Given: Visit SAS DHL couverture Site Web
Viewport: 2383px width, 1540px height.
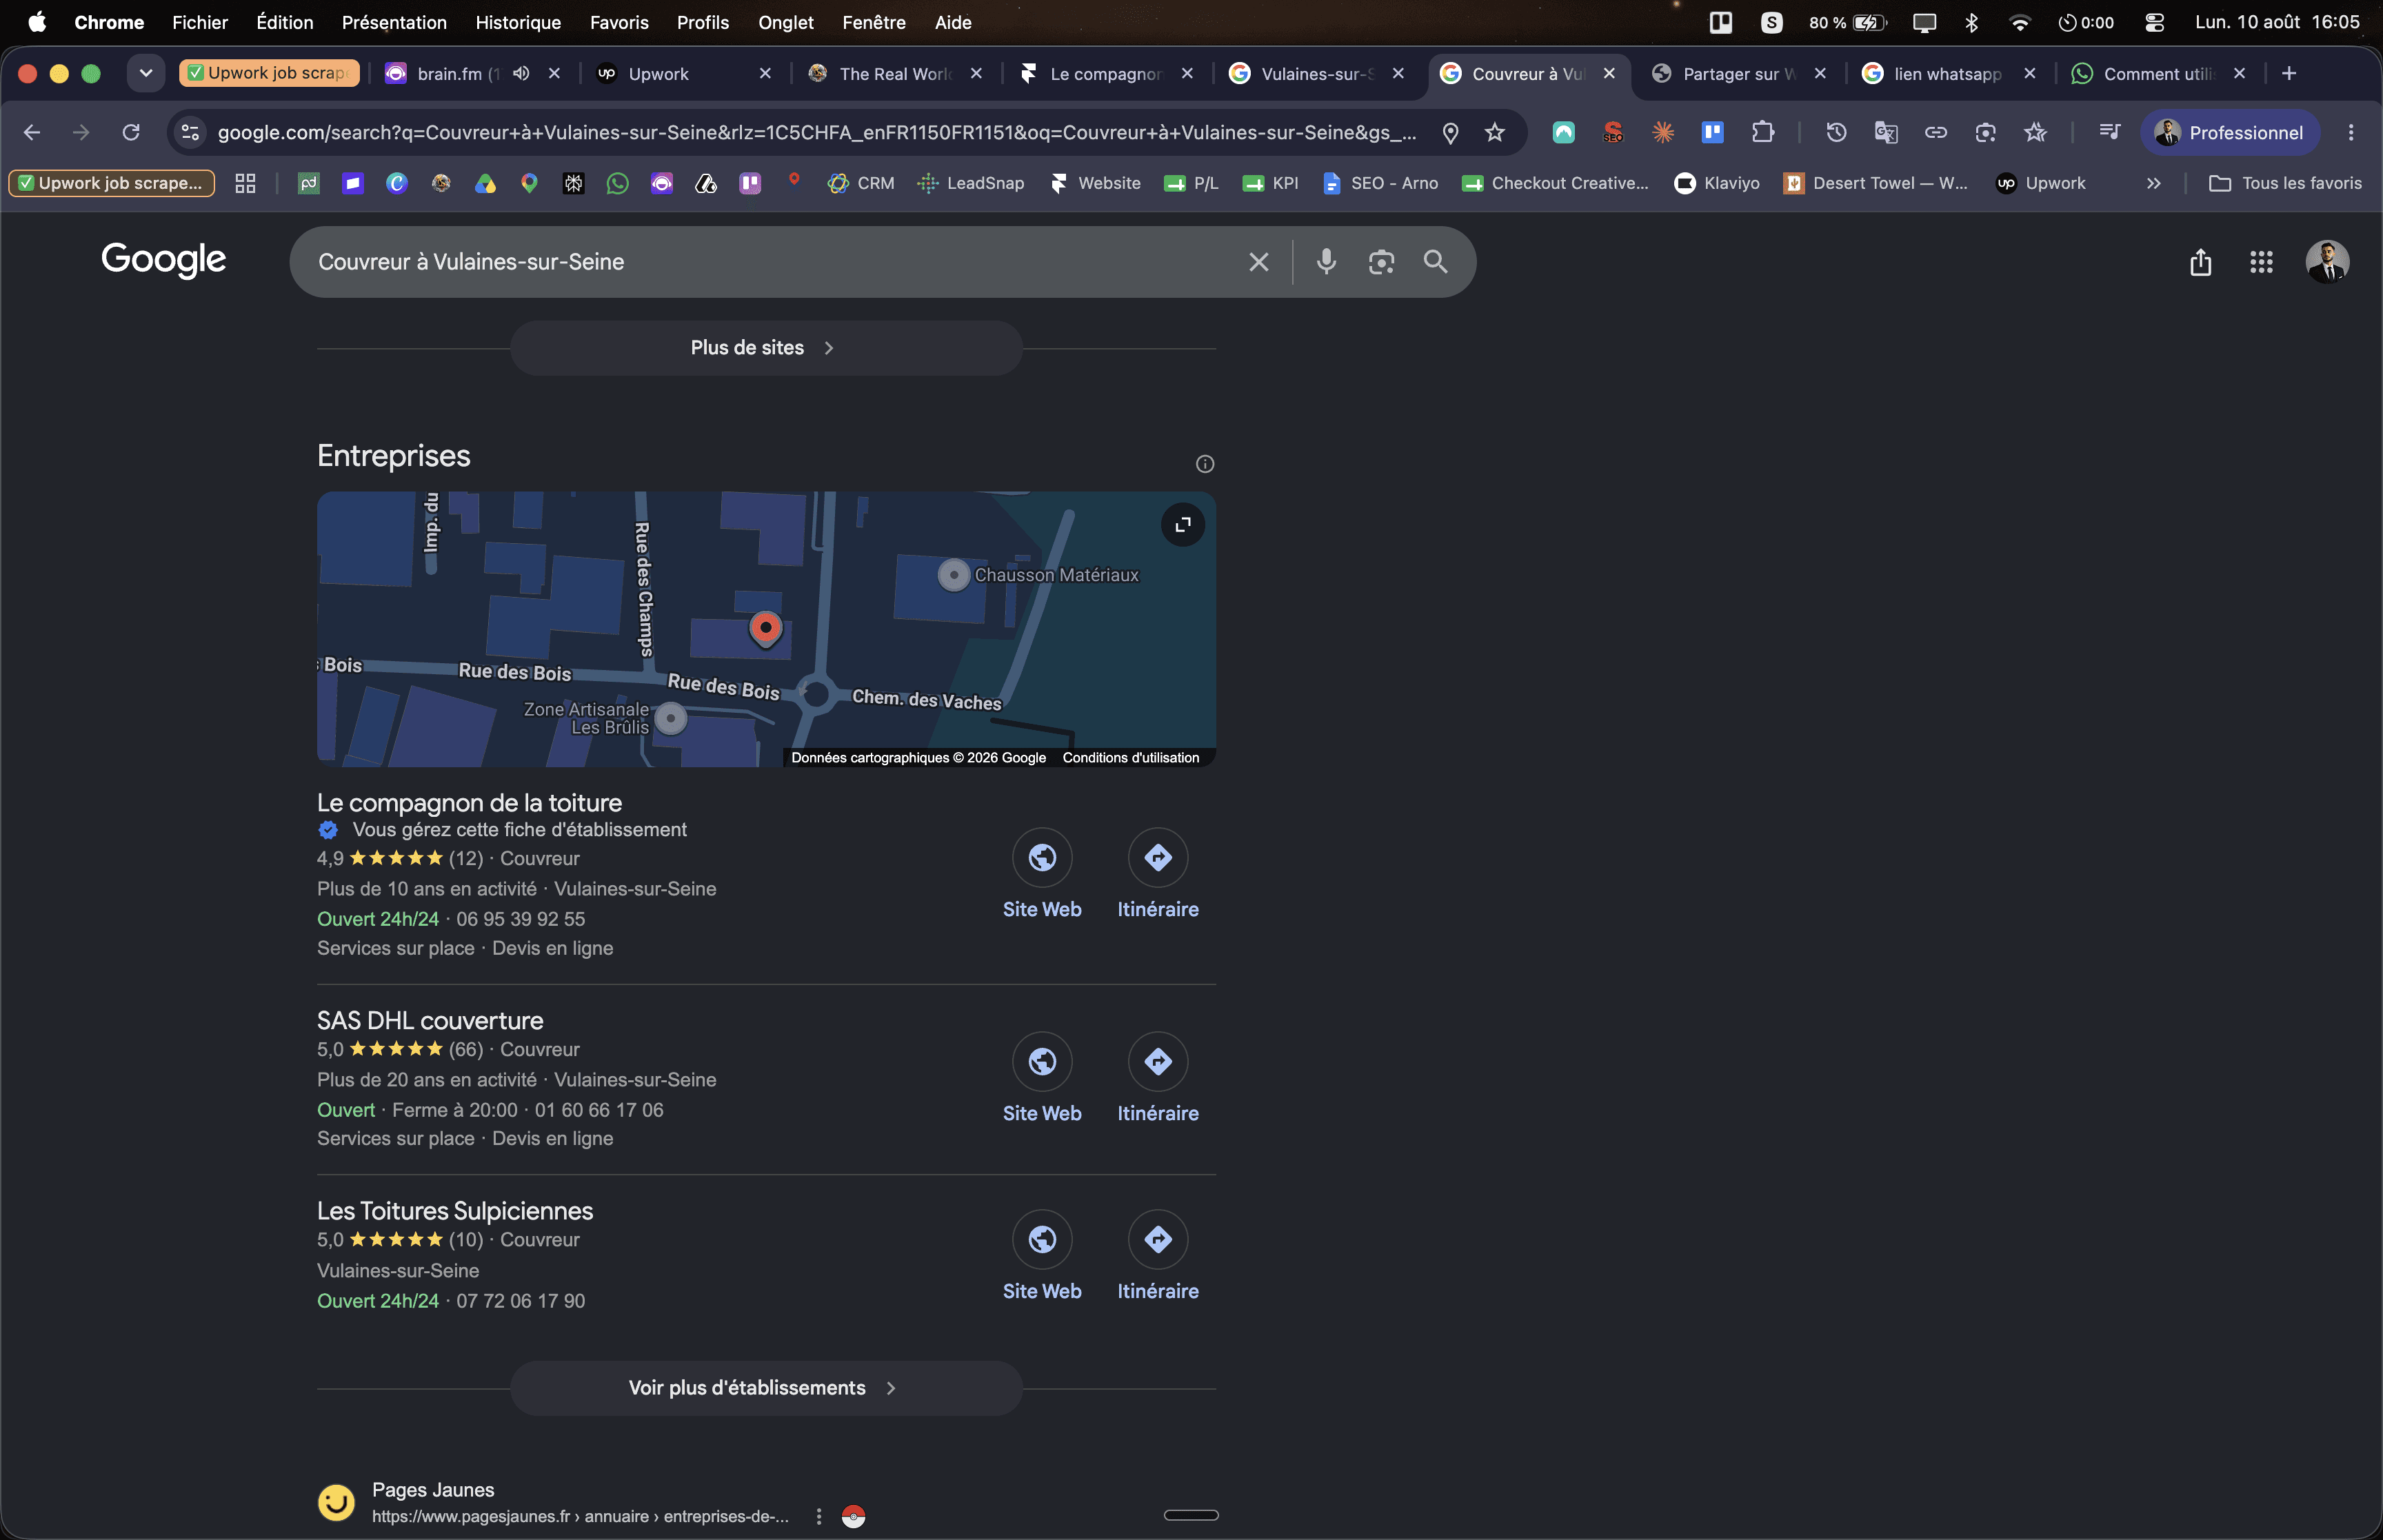Looking at the screenshot, I should pyautogui.click(x=1042, y=1078).
